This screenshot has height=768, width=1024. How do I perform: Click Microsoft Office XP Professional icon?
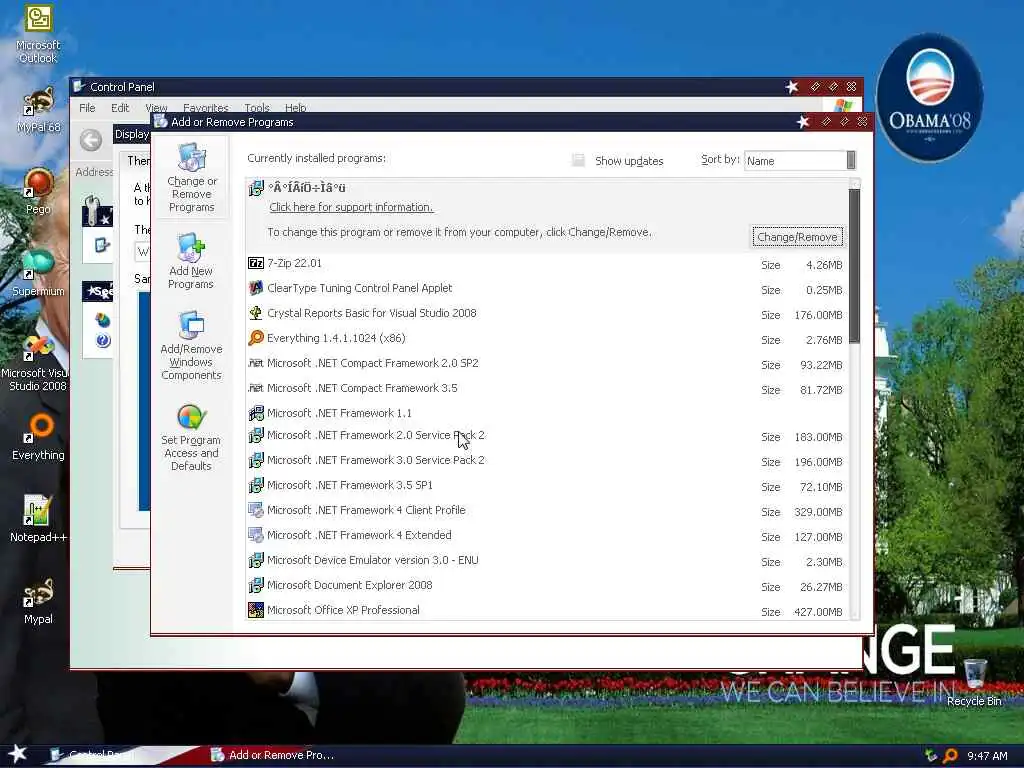coord(256,610)
